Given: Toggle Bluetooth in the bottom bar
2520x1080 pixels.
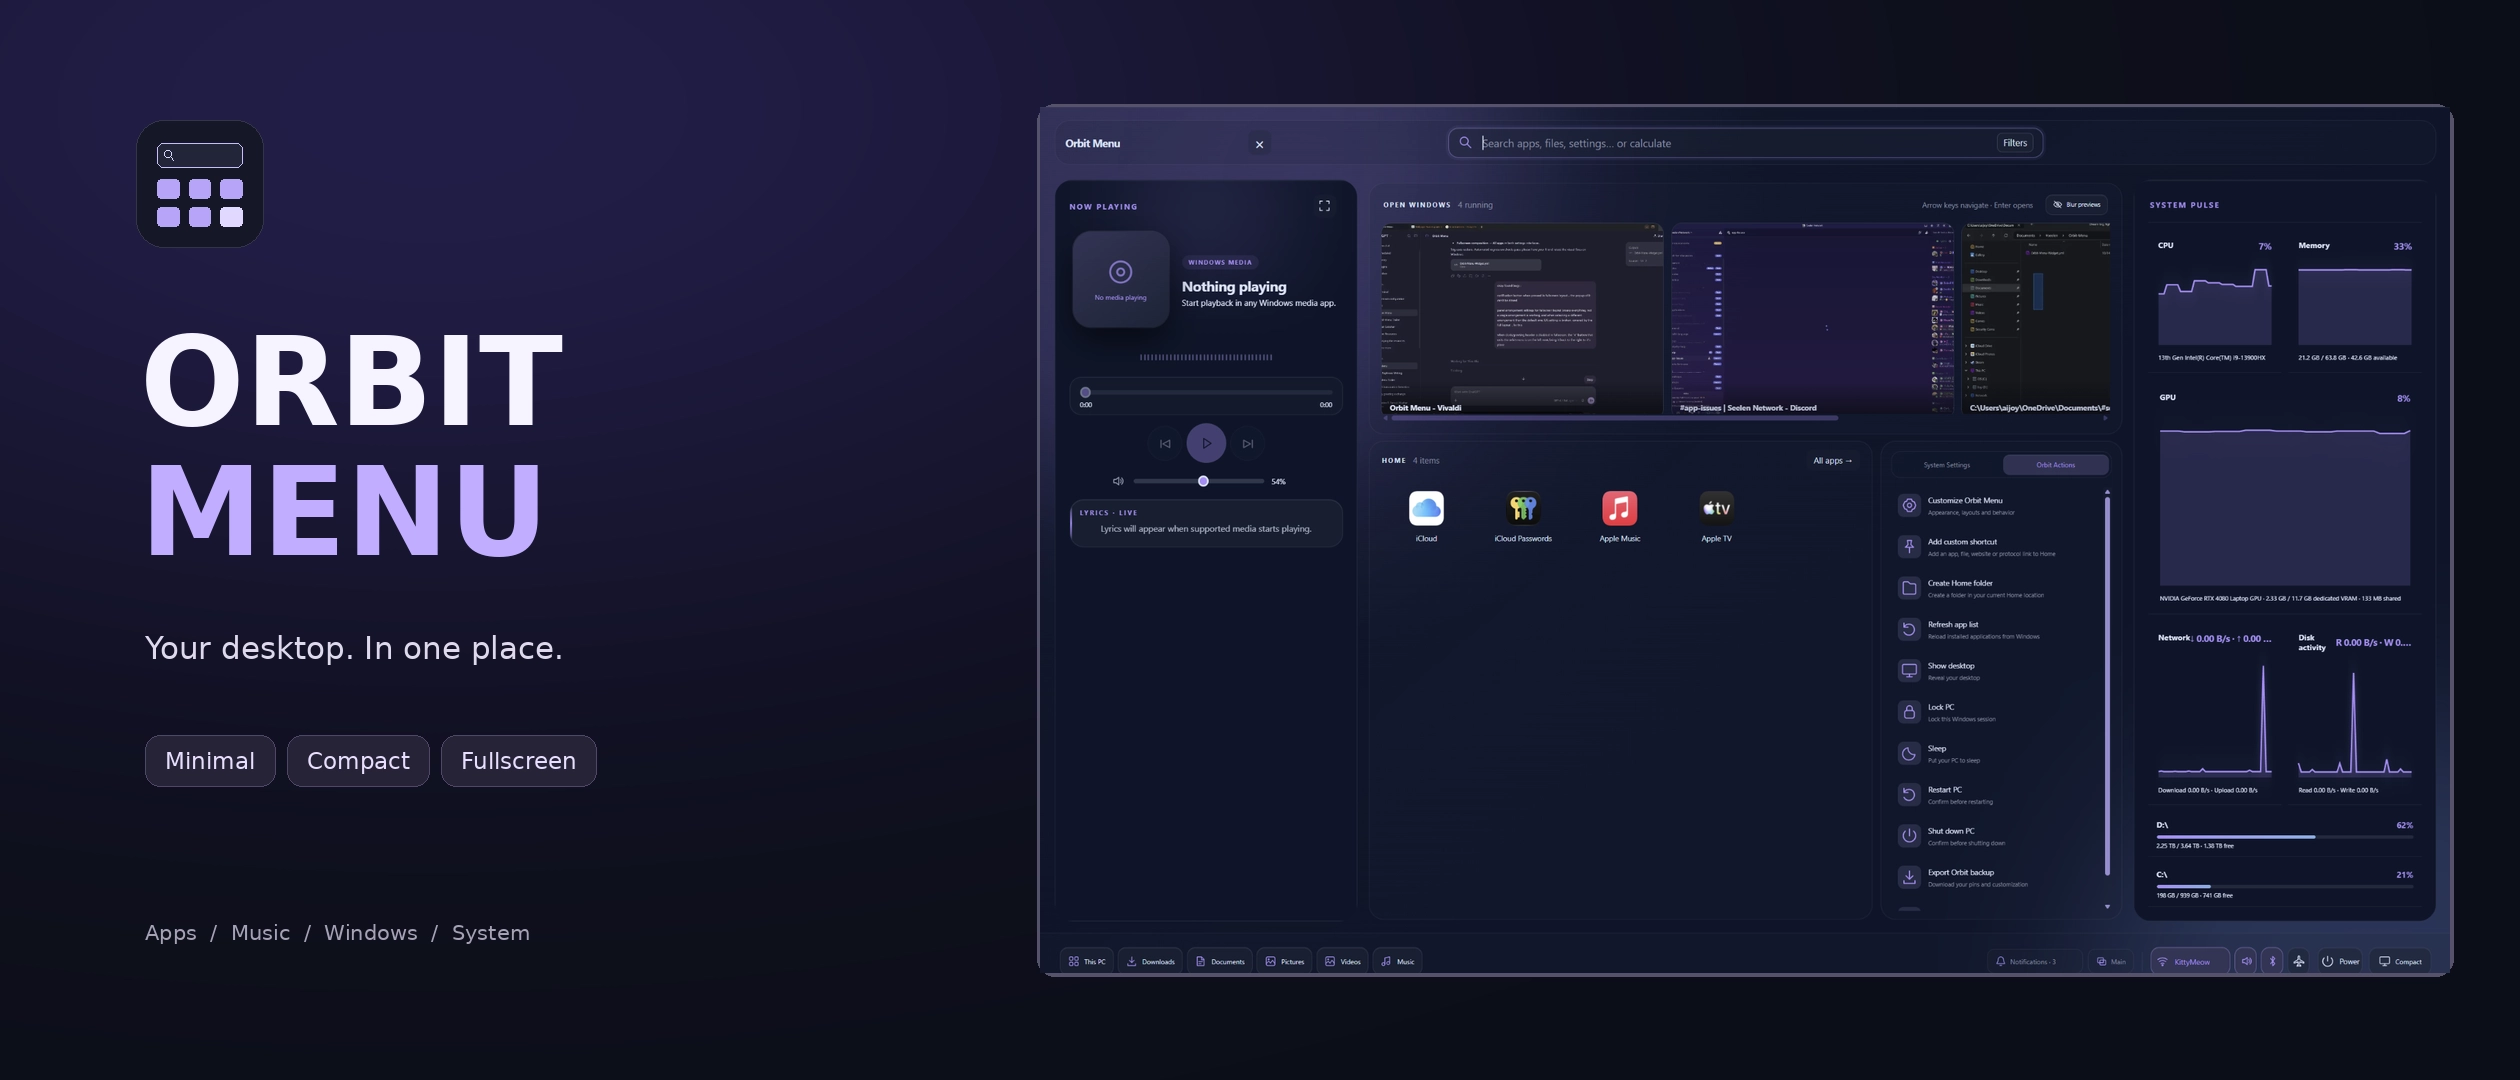Looking at the screenshot, I should pyautogui.click(x=2272, y=961).
